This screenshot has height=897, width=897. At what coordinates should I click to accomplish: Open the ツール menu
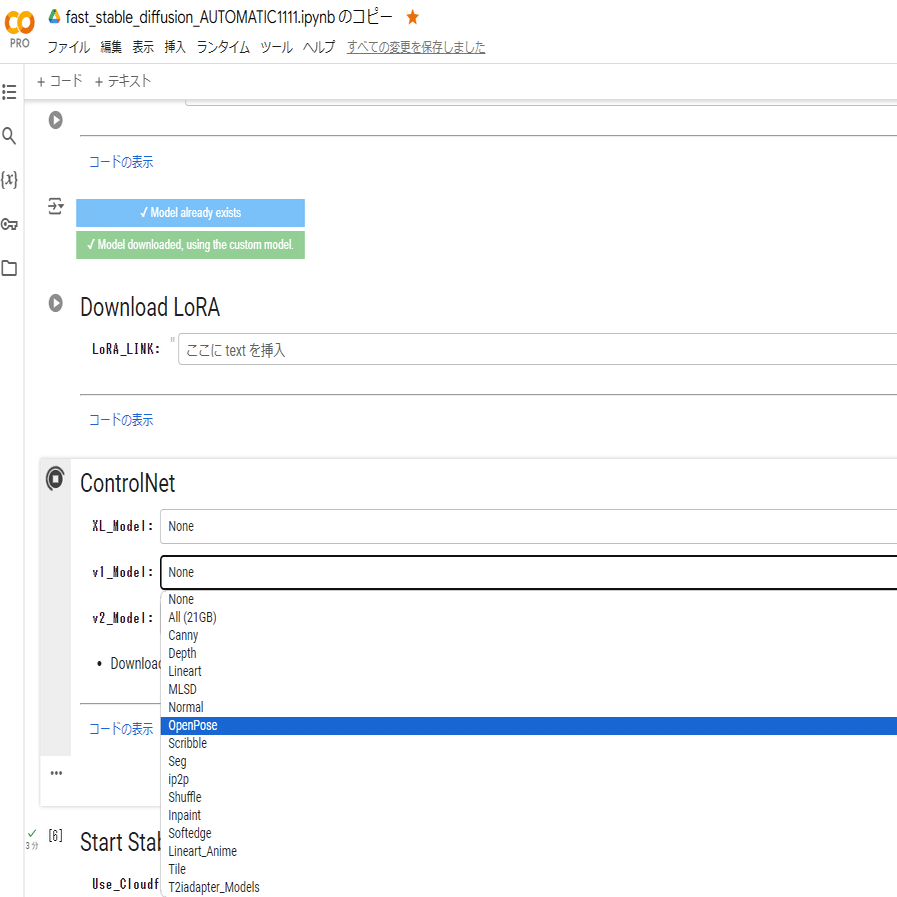(x=276, y=47)
